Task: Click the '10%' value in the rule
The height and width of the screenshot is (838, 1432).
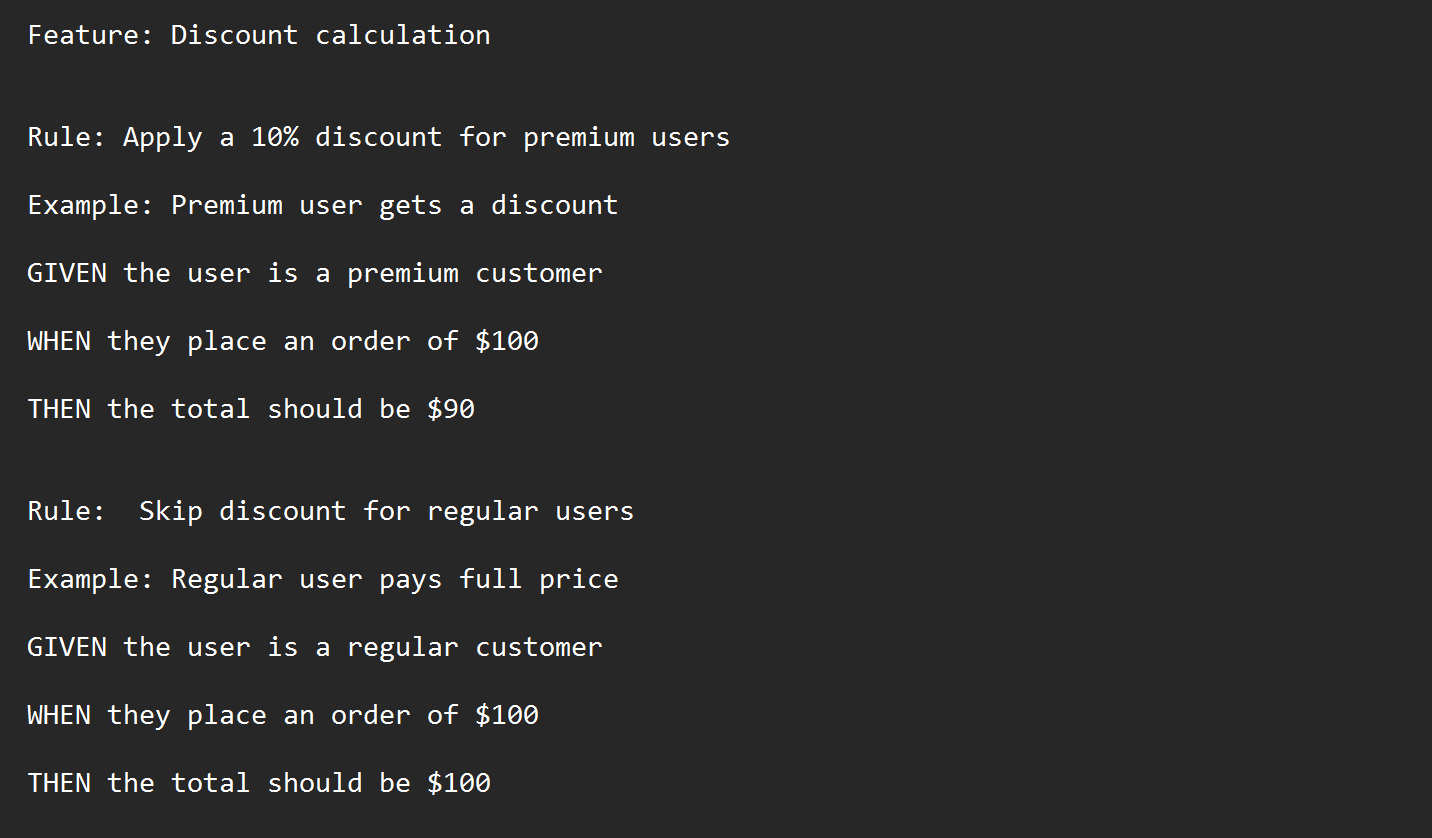Action: pyautogui.click(x=274, y=137)
